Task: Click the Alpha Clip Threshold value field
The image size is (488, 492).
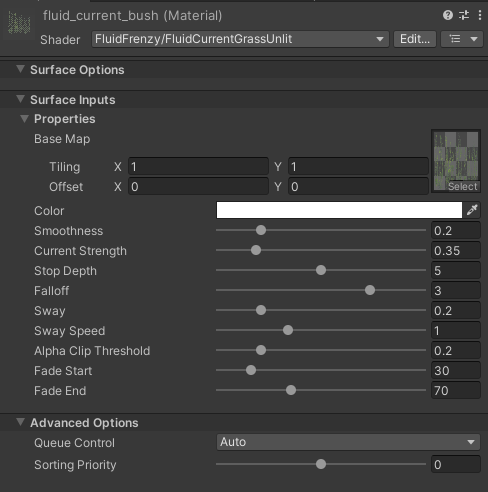Action: click(456, 350)
